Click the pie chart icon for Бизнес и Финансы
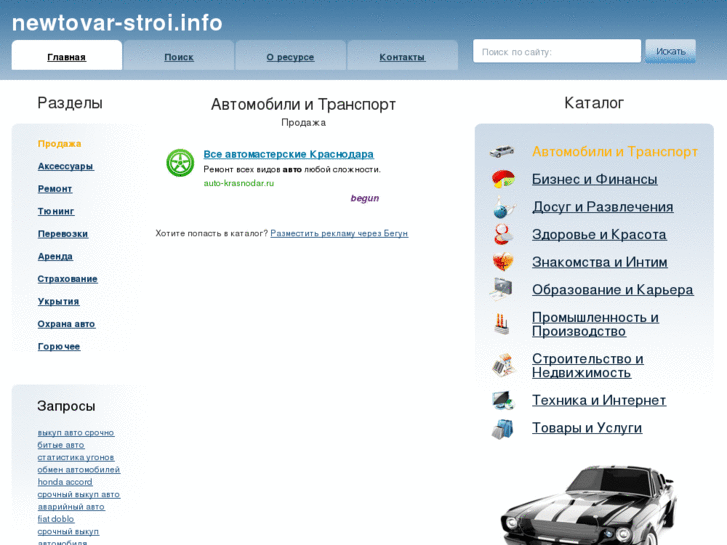This screenshot has width=727, height=545. click(503, 179)
